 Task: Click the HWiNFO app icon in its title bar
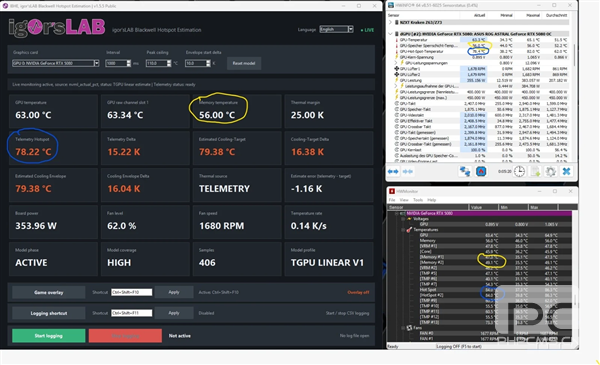(x=391, y=5)
